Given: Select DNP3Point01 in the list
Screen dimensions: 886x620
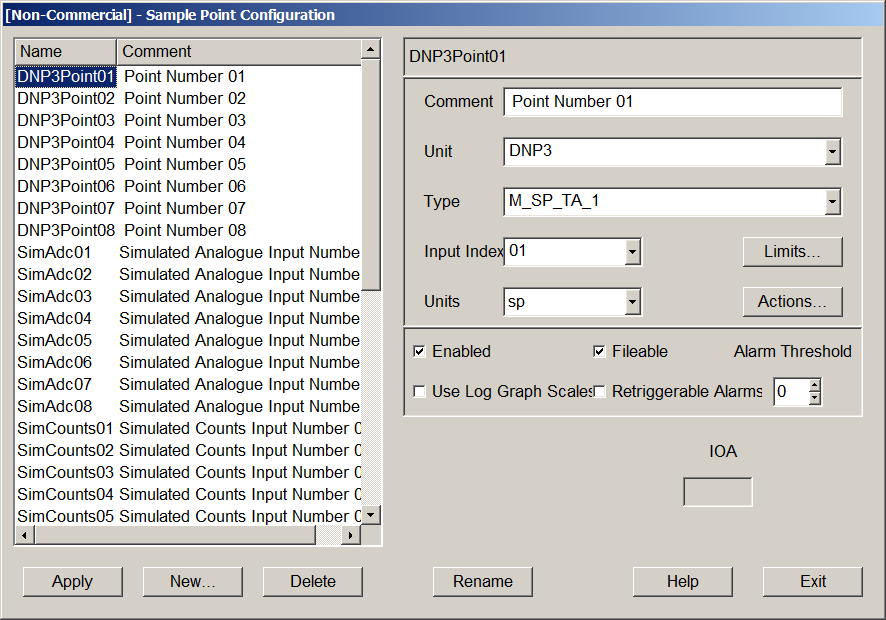Looking at the screenshot, I should [66, 76].
